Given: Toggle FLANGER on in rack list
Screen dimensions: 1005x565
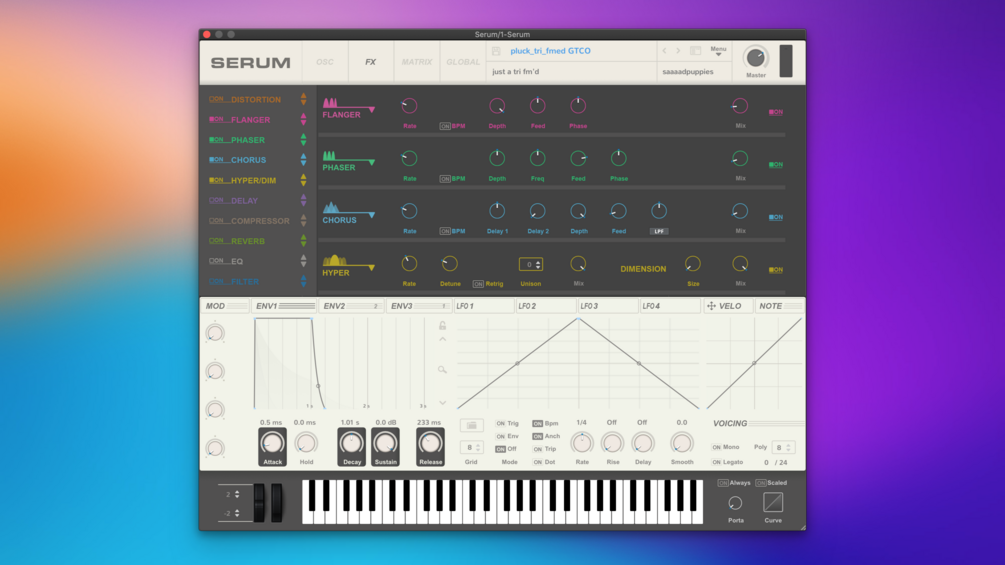Looking at the screenshot, I should 216,119.
